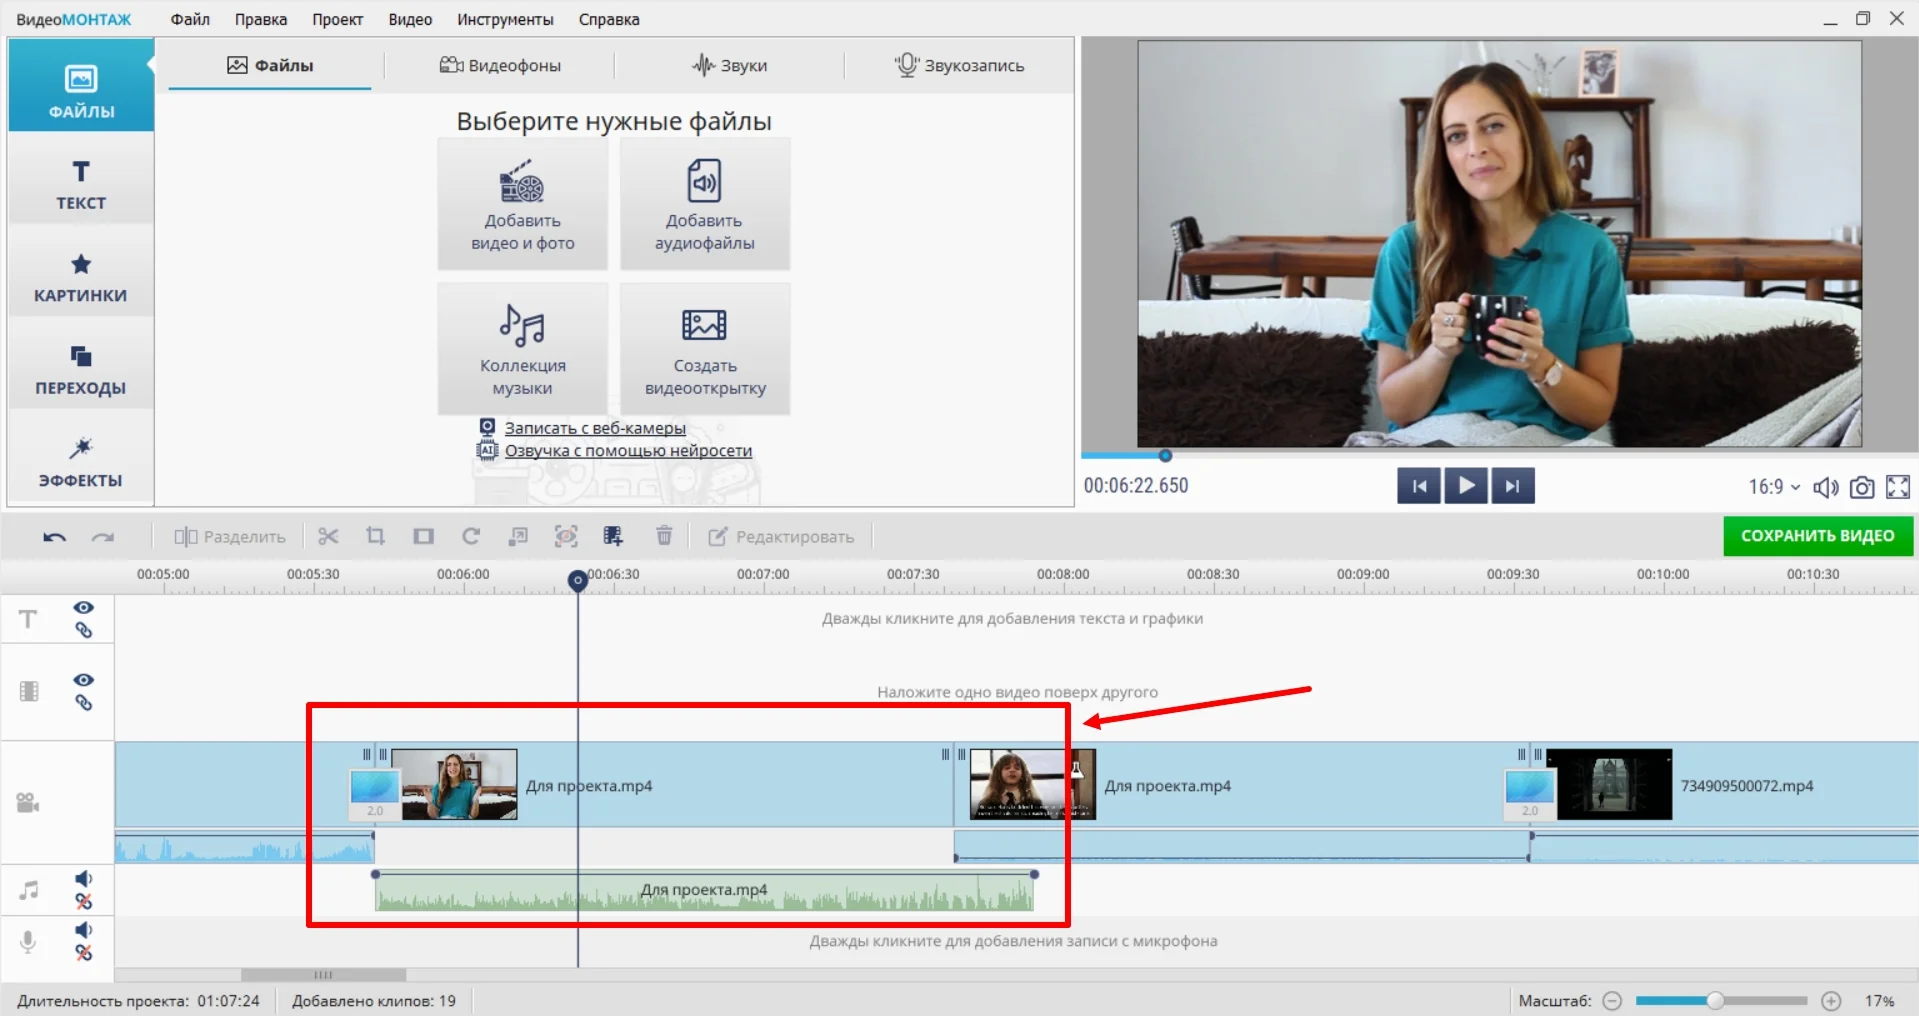
Task: Take a snapshot with the camera icon
Action: pos(1861,487)
